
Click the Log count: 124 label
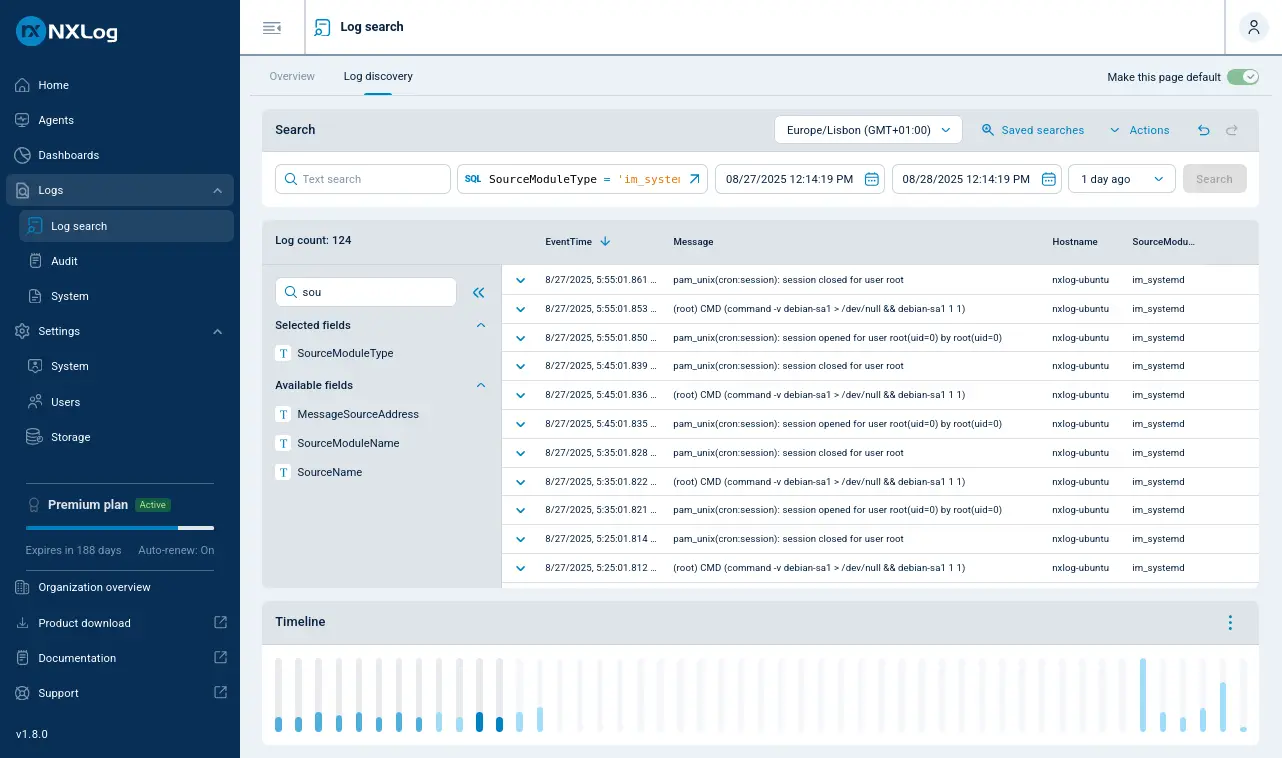[313, 240]
